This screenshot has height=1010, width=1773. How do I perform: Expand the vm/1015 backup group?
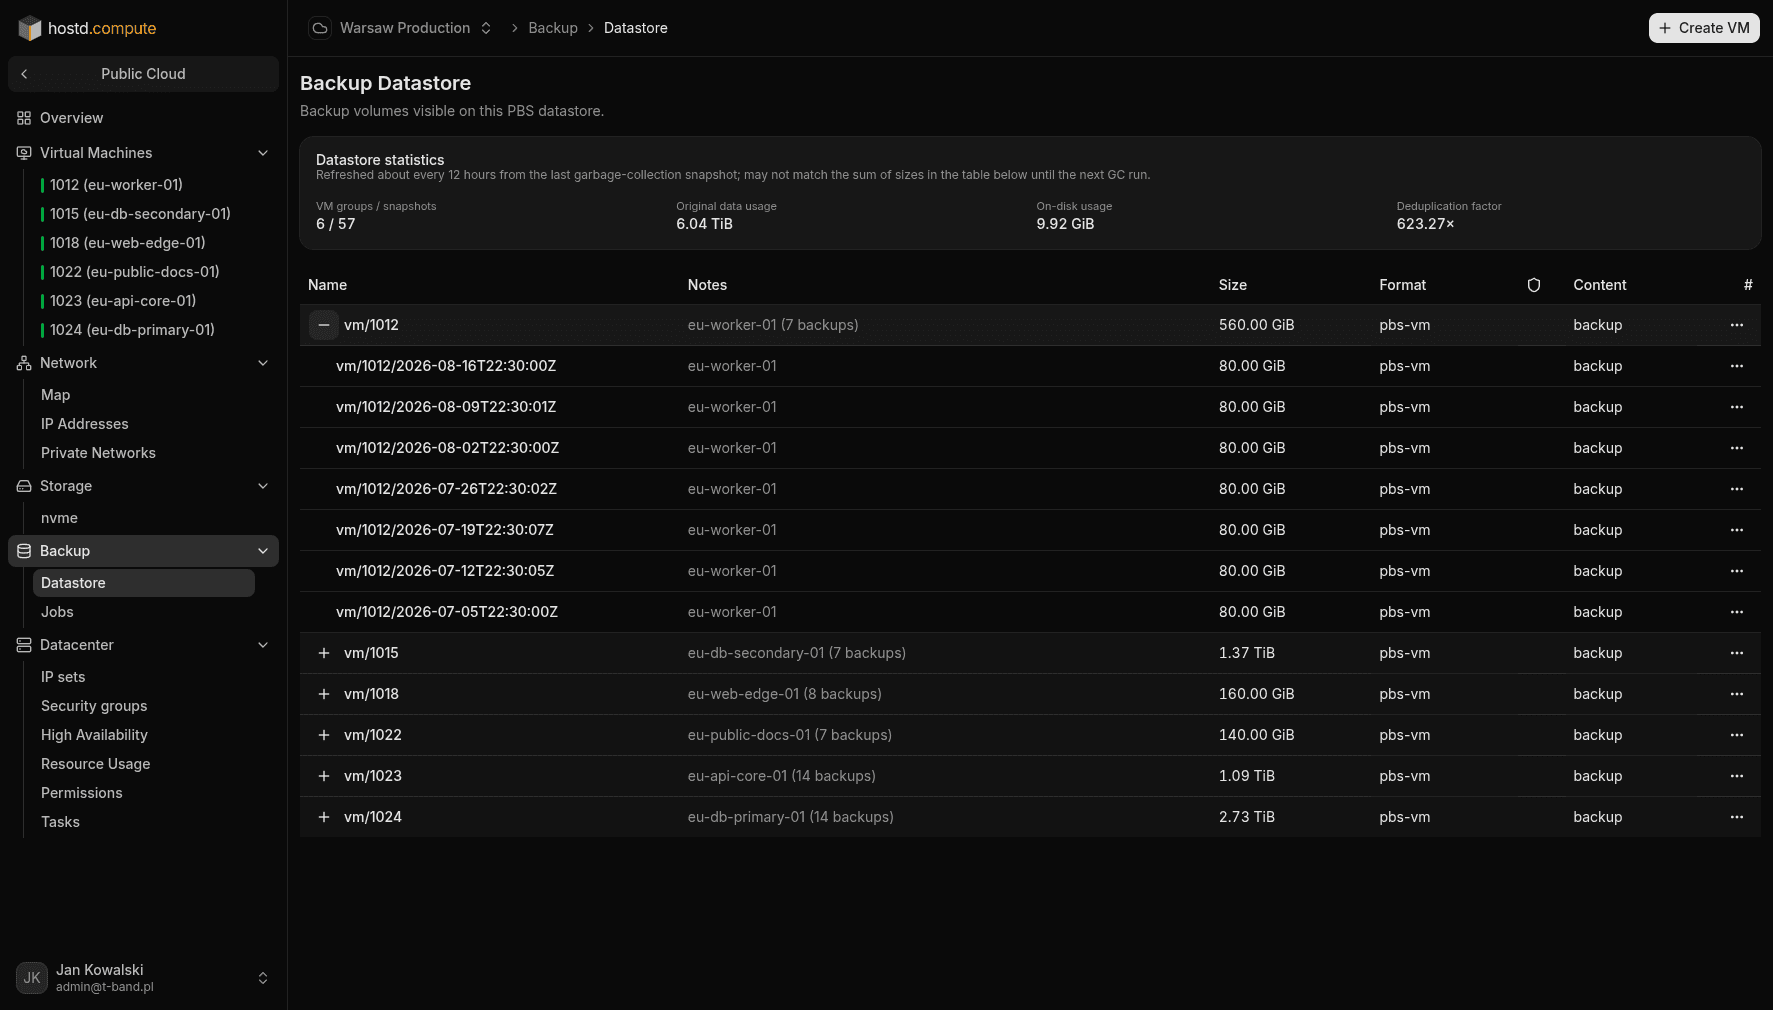(324, 653)
